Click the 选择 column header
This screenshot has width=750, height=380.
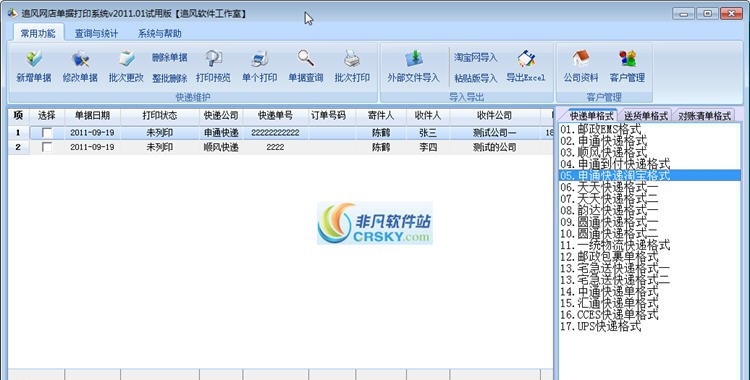(47, 115)
